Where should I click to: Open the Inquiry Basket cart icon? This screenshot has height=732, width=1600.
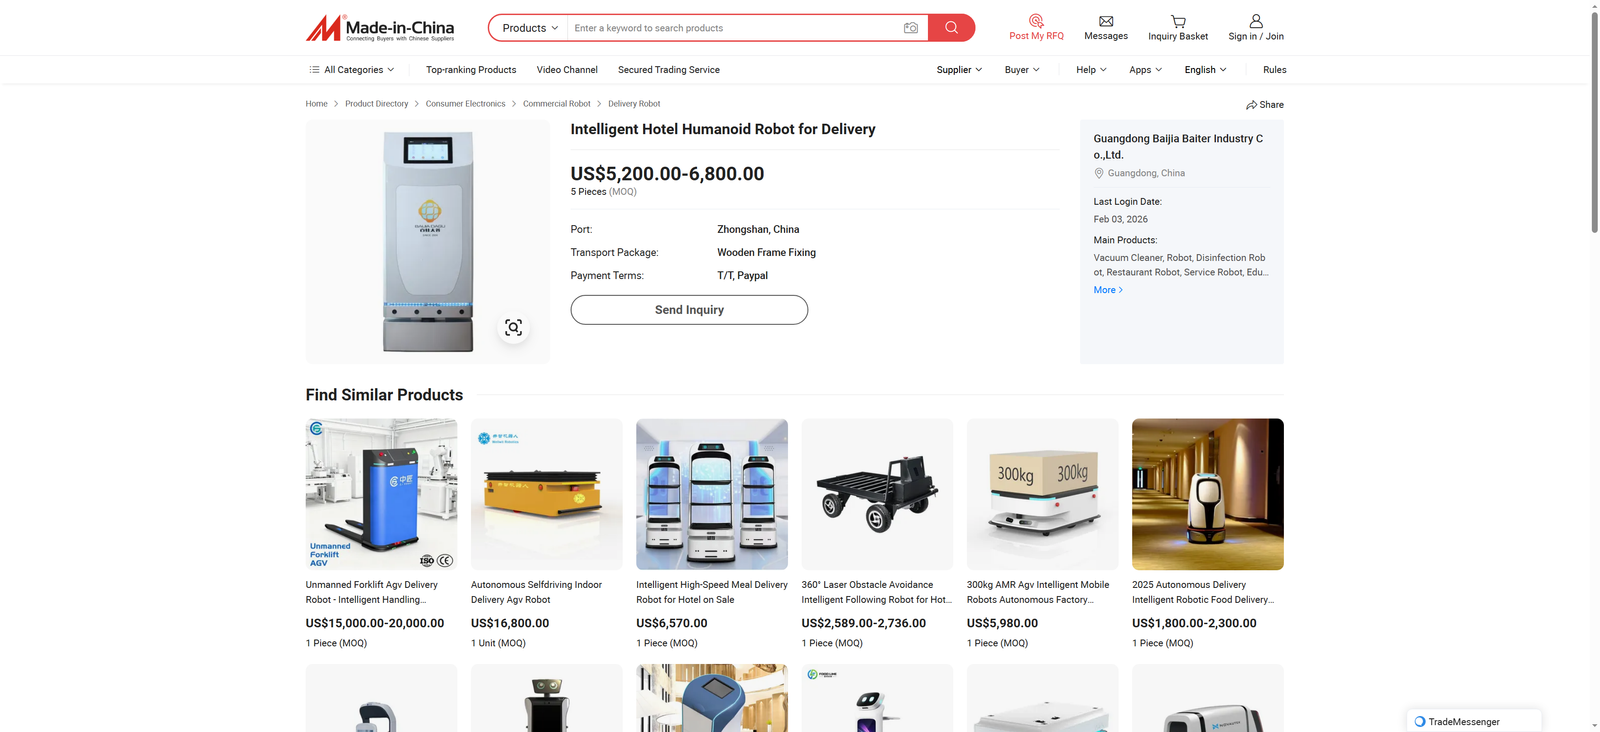(x=1178, y=21)
